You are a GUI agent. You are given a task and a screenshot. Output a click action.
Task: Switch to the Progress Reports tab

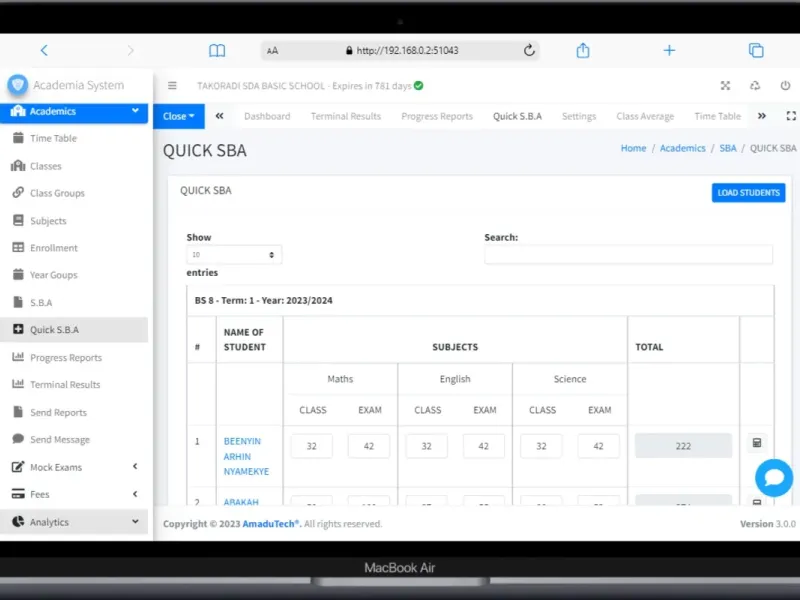(x=437, y=116)
